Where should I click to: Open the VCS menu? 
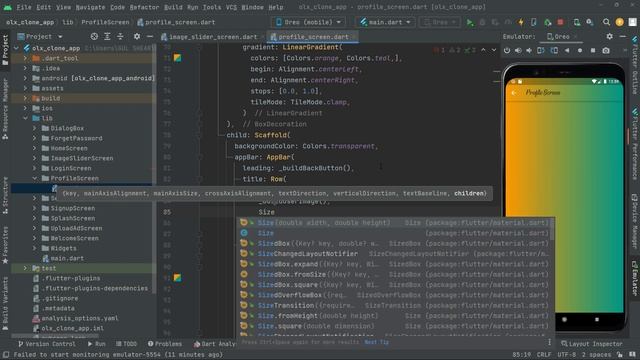[231, 7]
